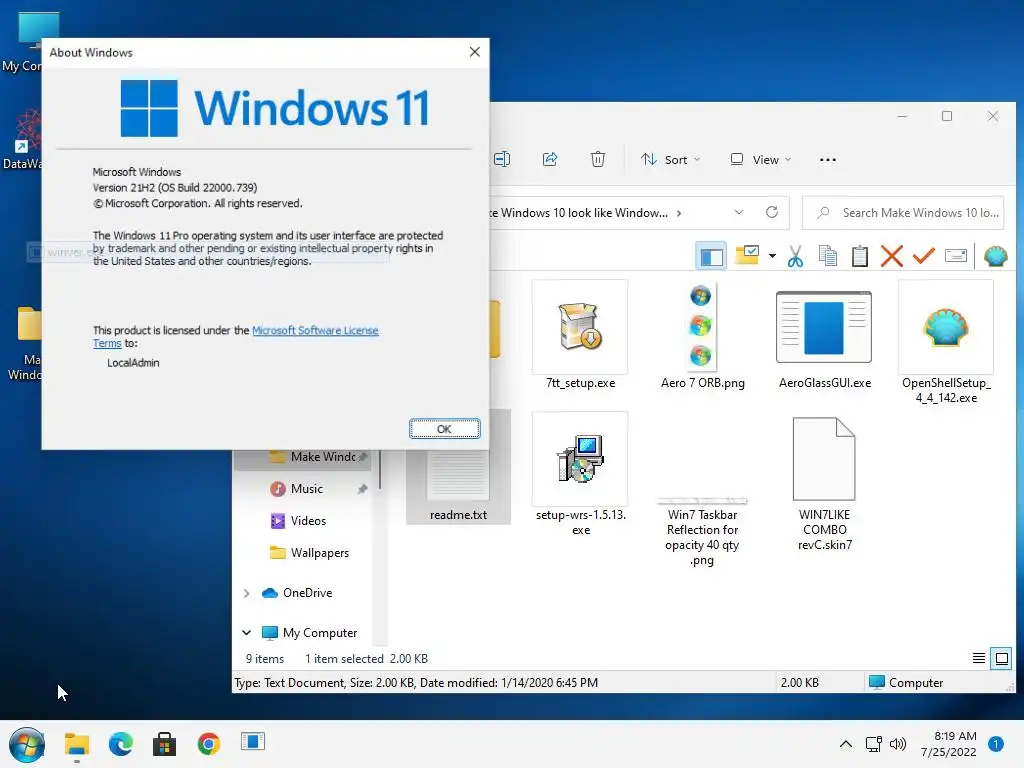Select DataWa desktop shortcut icon
1024x768 pixels.
tap(21, 139)
